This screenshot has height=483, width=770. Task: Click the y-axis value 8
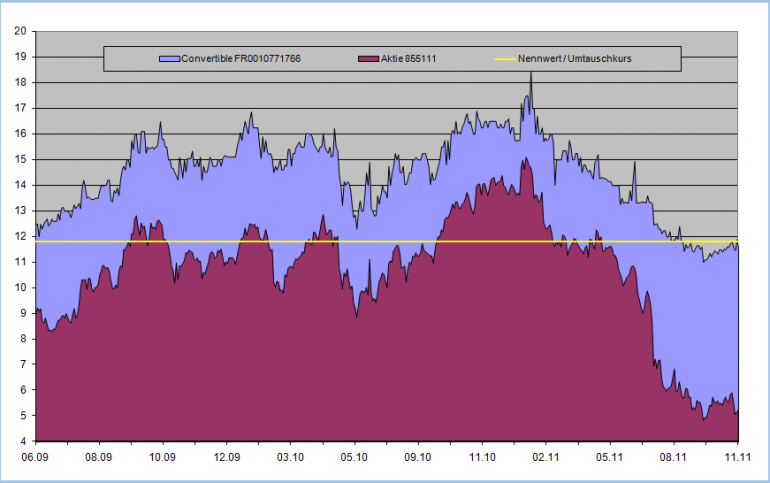coord(23,339)
